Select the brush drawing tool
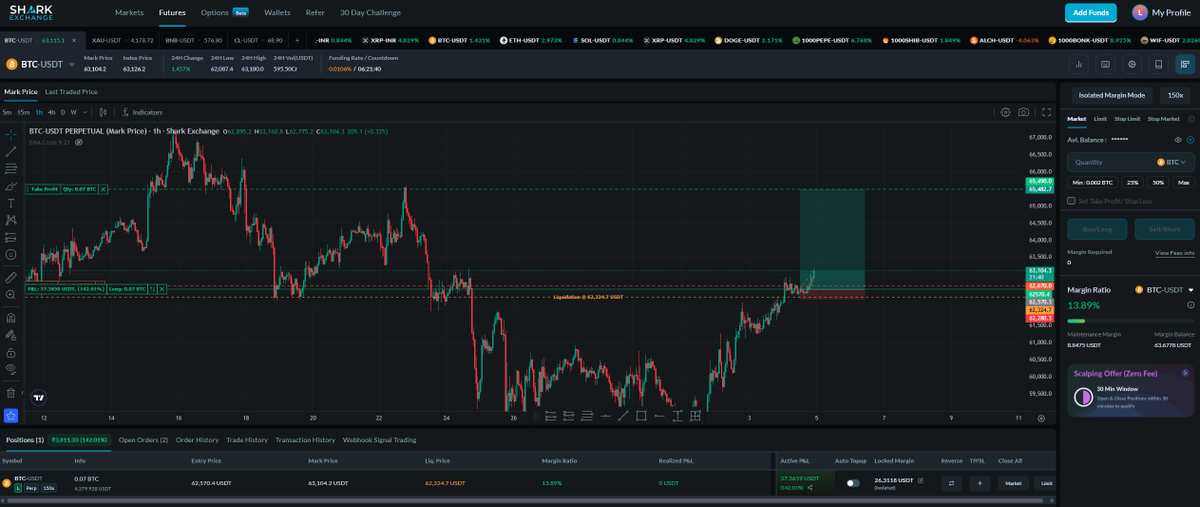1200x507 pixels. tap(10, 186)
